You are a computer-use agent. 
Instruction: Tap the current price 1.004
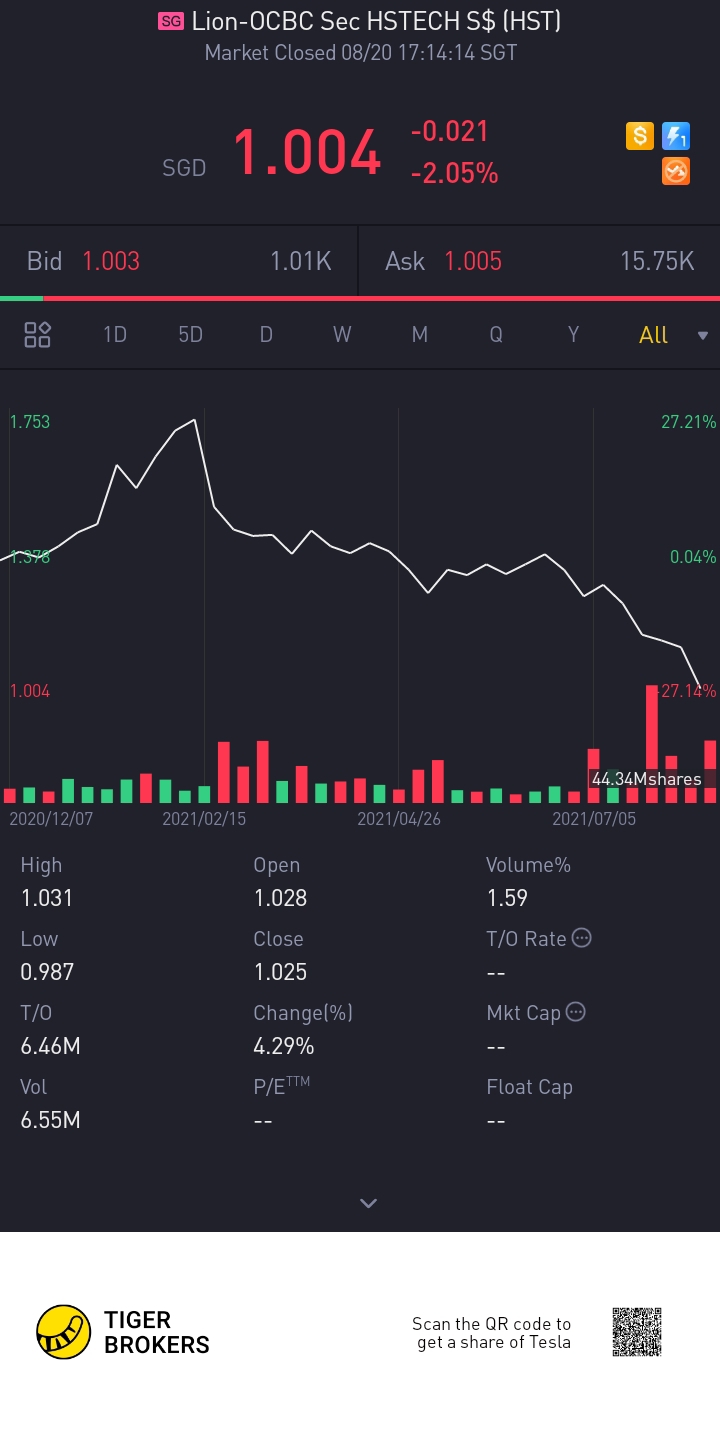click(307, 153)
